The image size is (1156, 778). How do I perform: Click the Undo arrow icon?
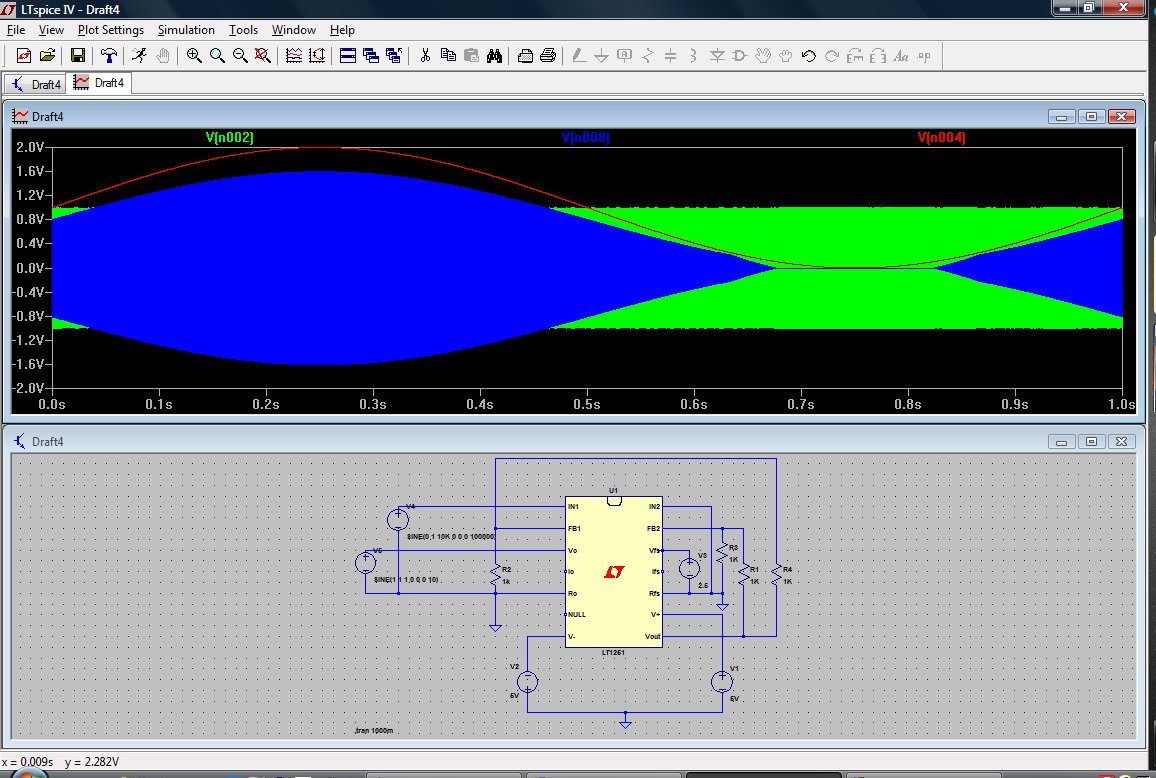point(809,56)
